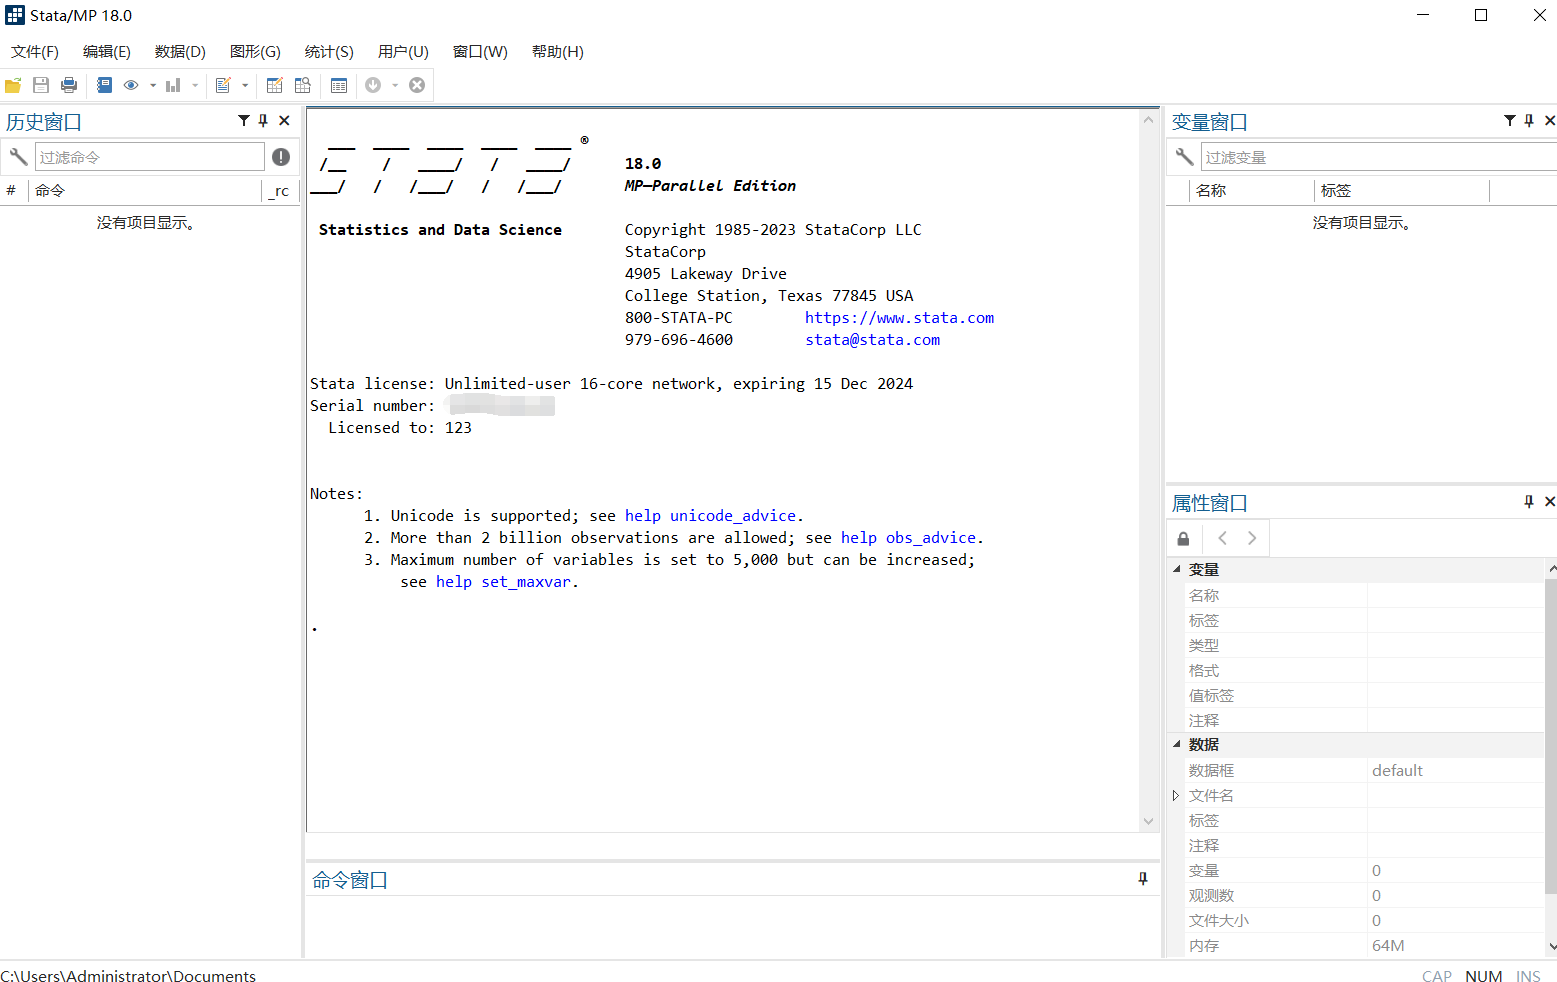Image resolution: width=1557 pixels, height=982 pixels.
Task: Open the help obs_advice link
Action: (x=908, y=538)
